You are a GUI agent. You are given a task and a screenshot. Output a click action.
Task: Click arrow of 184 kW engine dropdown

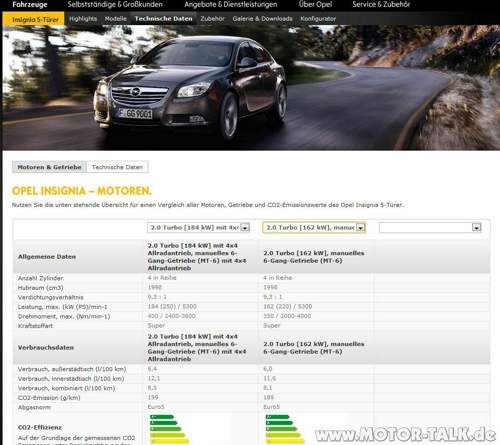click(x=245, y=228)
